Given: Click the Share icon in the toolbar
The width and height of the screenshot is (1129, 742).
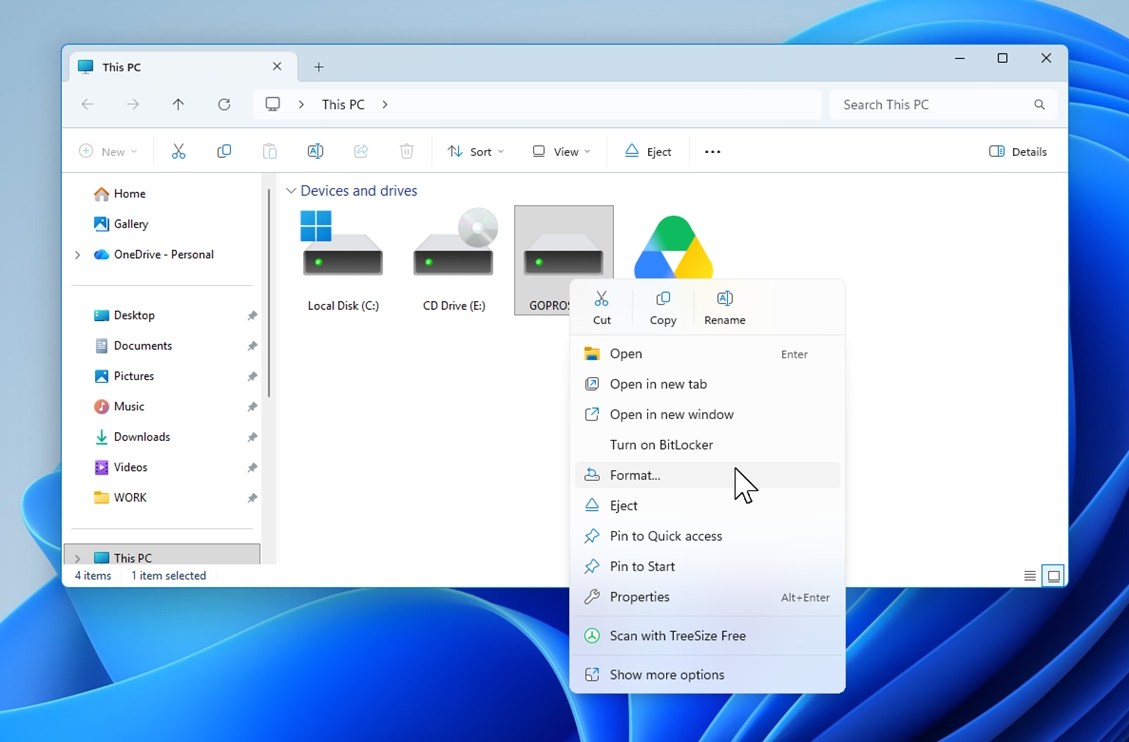Looking at the screenshot, I should point(361,151).
